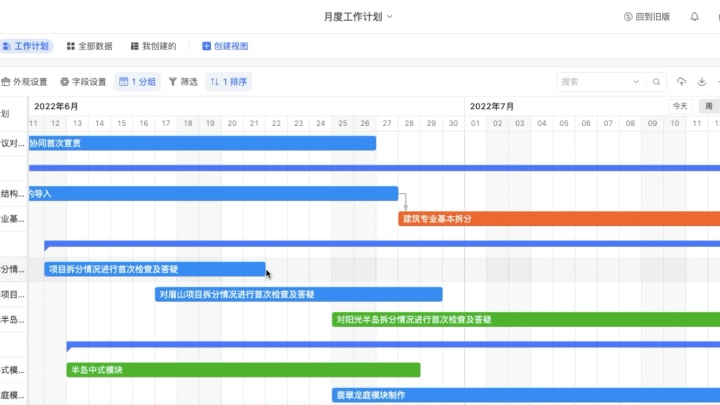Select the green 半岛中式模块 bar
This screenshot has height=405, width=720.
pos(243,370)
